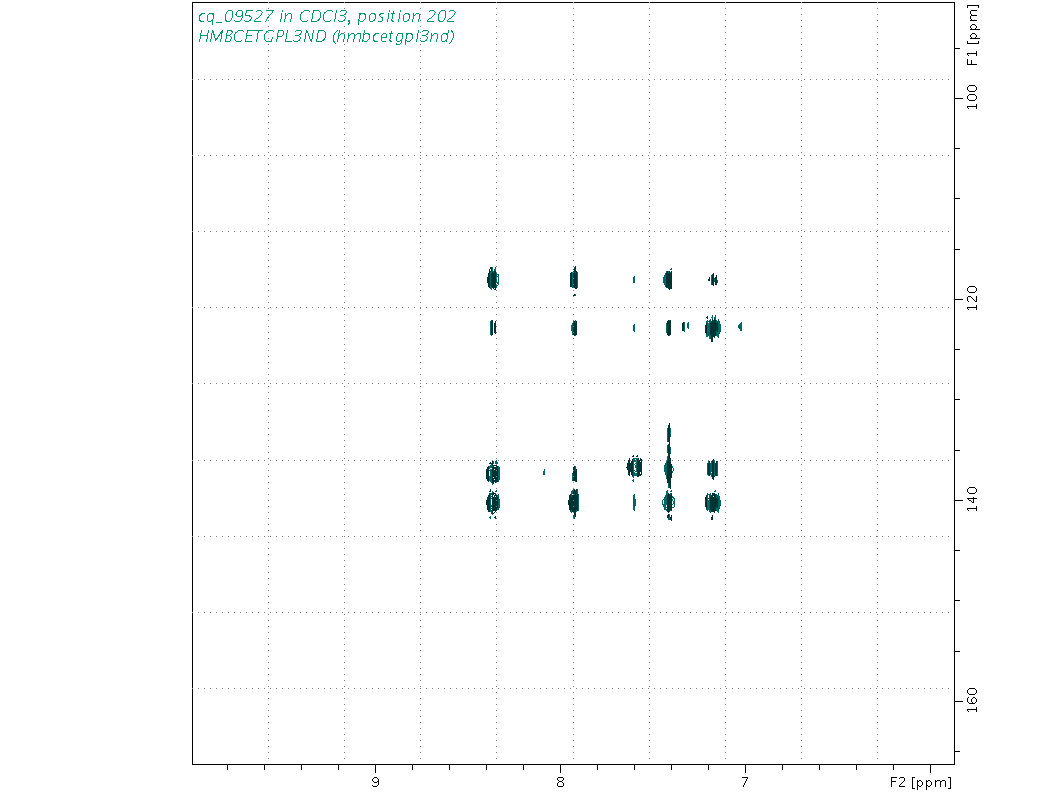Click the '7' tick label on F2 axis
Viewport: 1060px width, 793px height.
click(746, 782)
